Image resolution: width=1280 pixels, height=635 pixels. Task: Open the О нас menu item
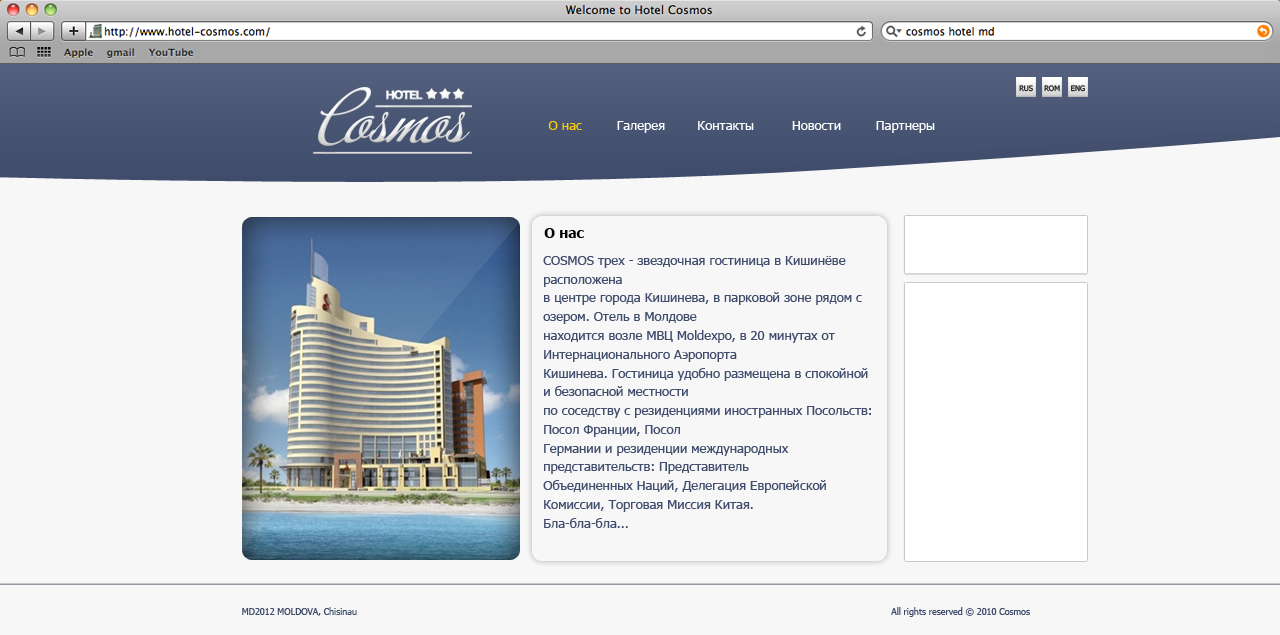(565, 126)
